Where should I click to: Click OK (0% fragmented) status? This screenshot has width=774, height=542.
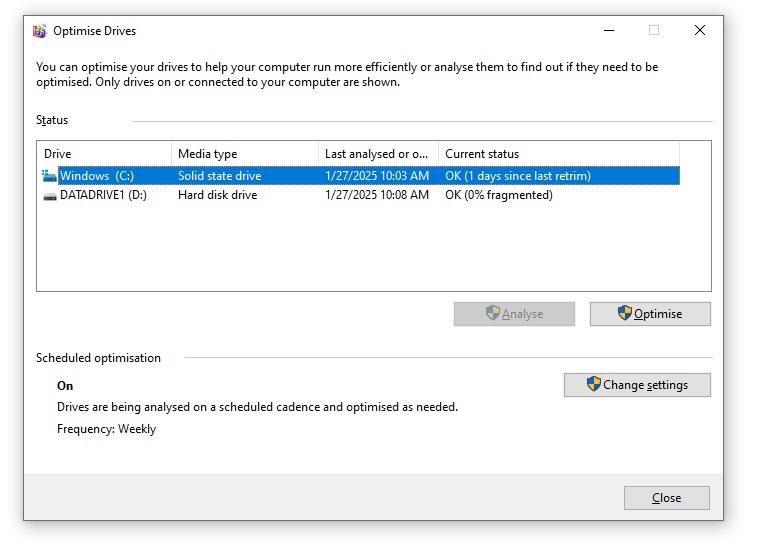(499, 195)
